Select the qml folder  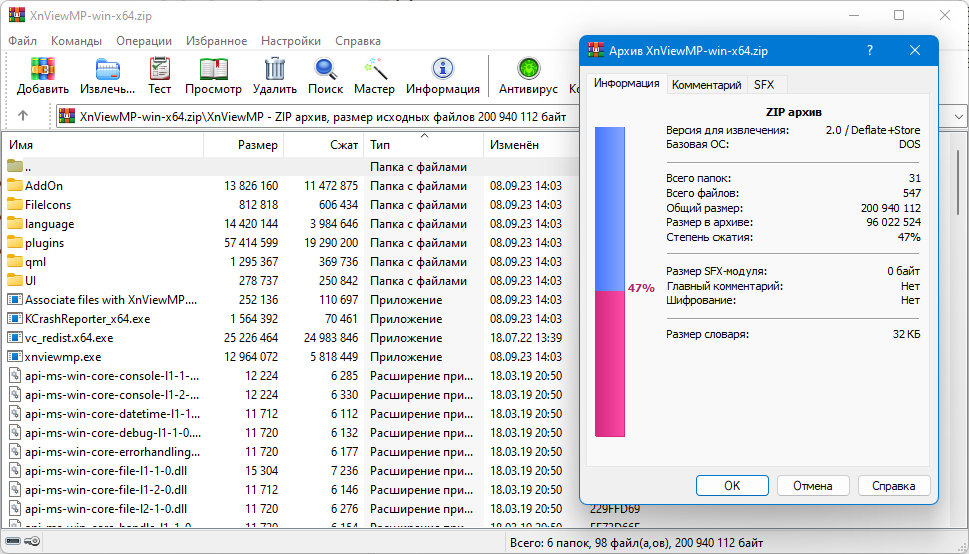tap(27, 262)
